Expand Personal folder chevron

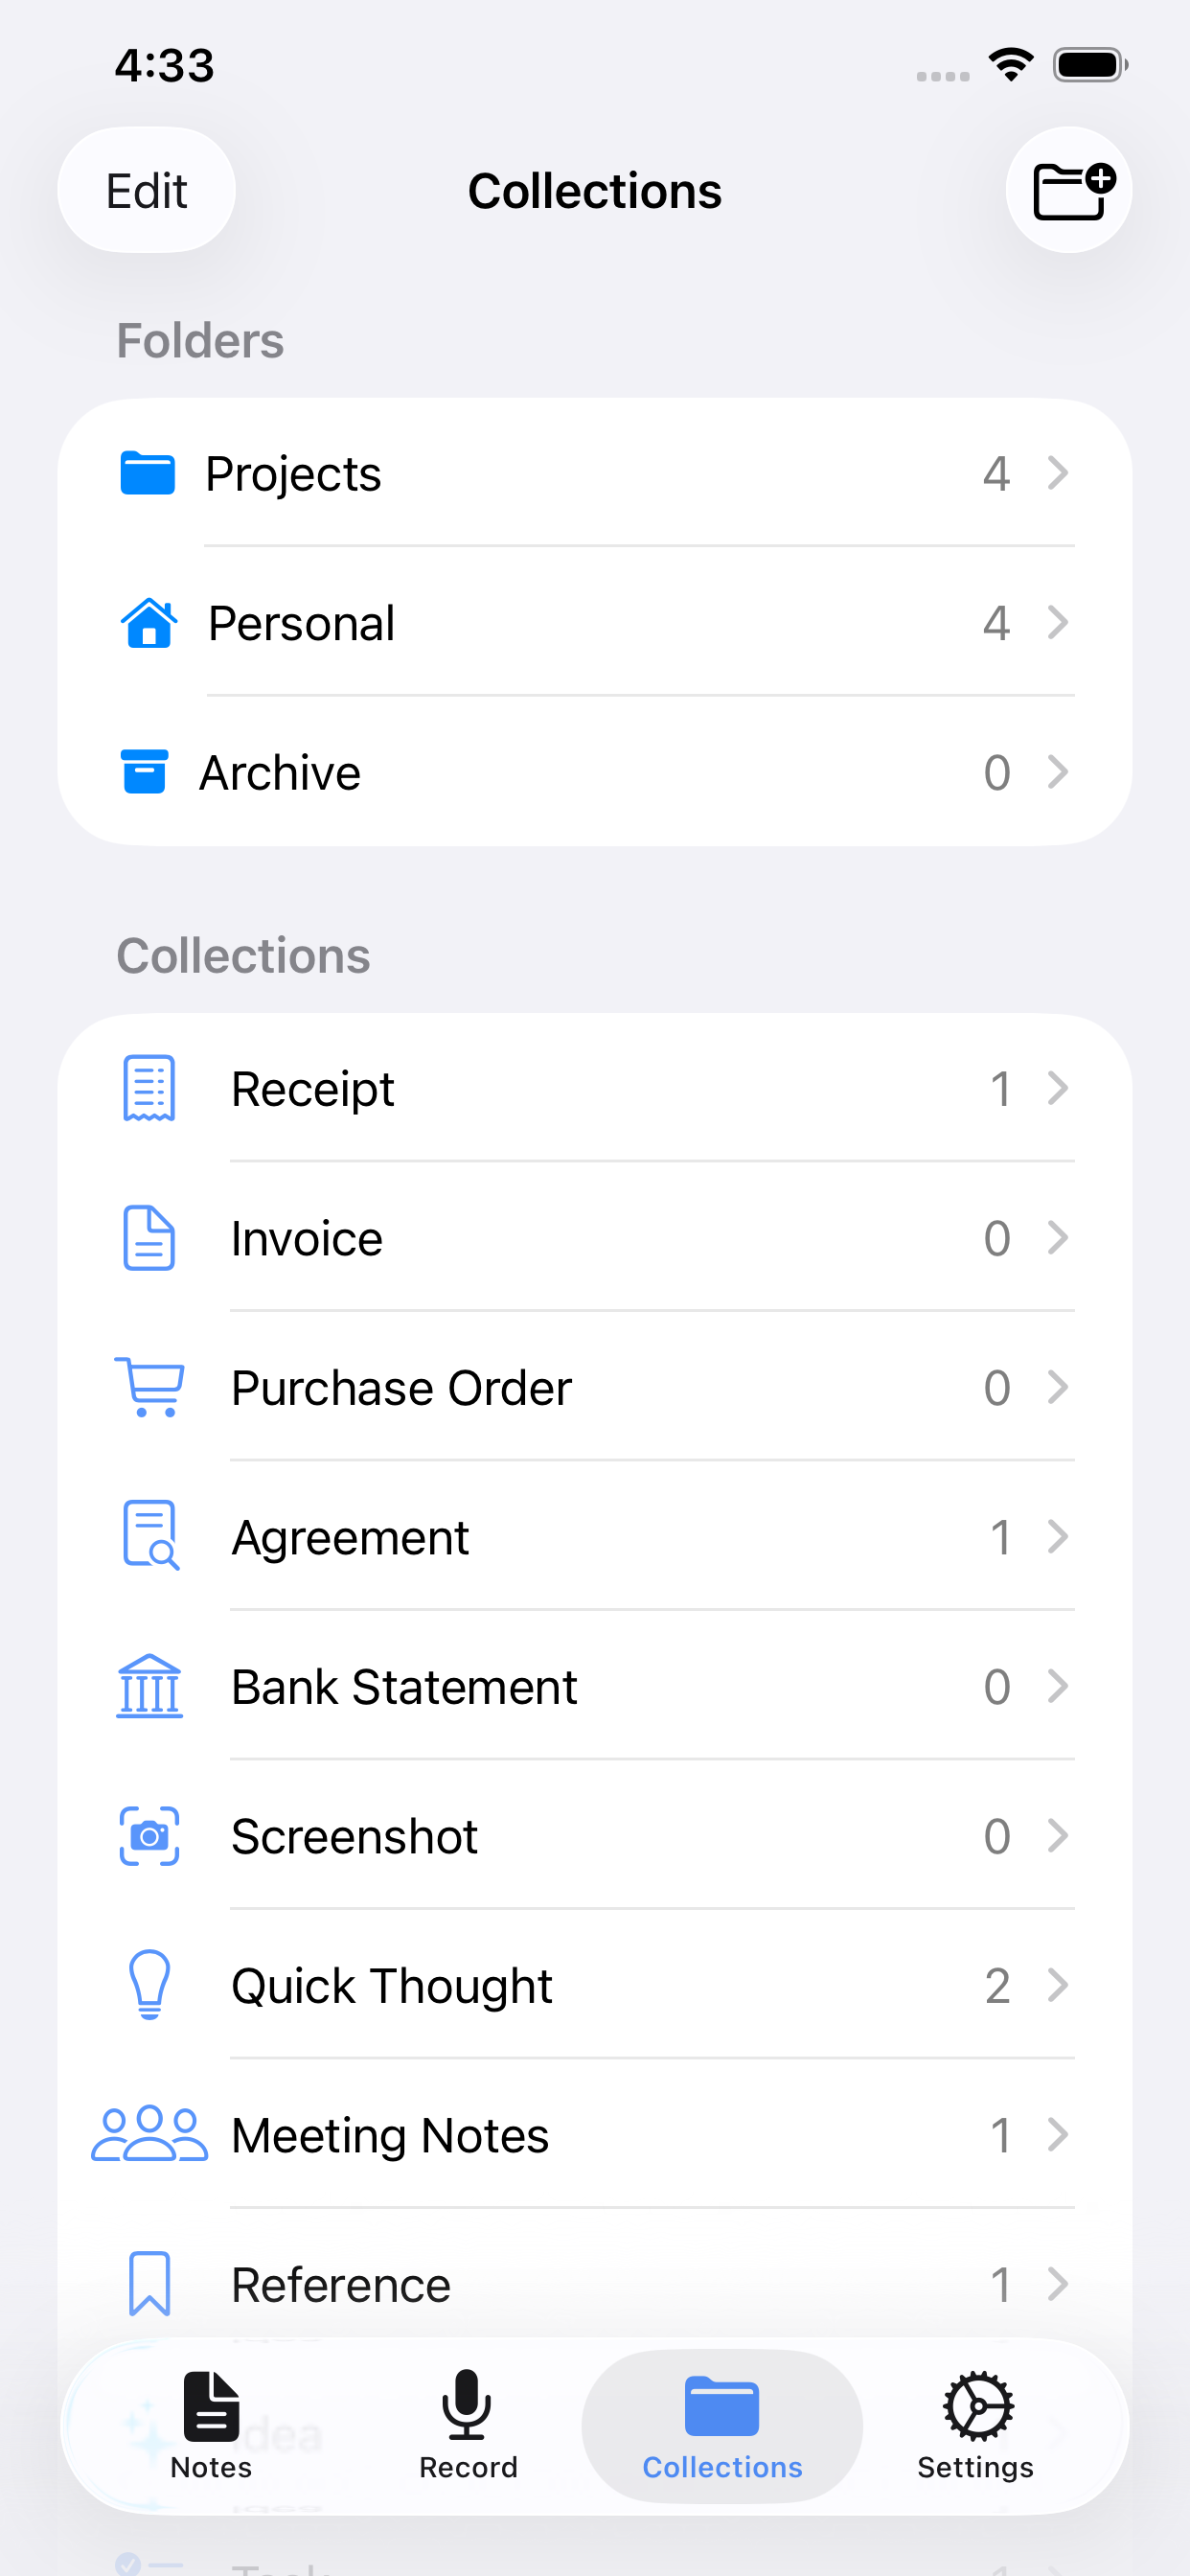click(1058, 623)
